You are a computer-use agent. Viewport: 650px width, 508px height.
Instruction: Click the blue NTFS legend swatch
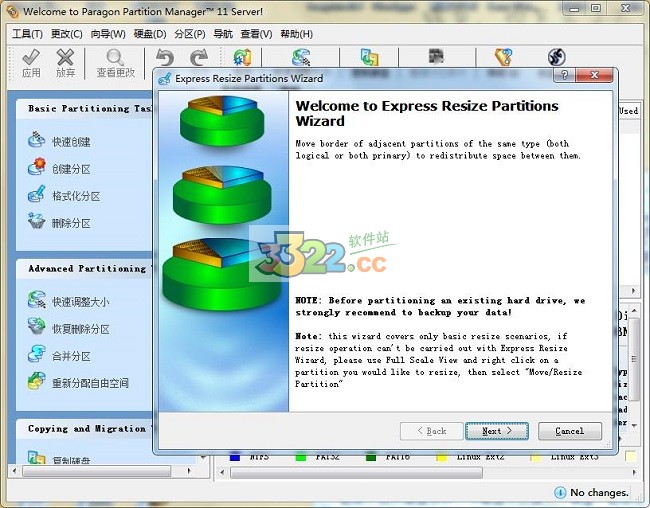(x=235, y=457)
